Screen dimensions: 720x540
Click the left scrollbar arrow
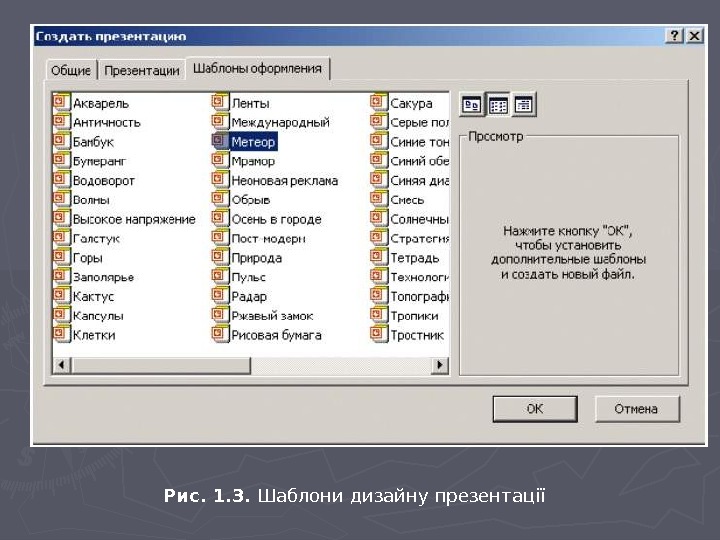coord(62,366)
